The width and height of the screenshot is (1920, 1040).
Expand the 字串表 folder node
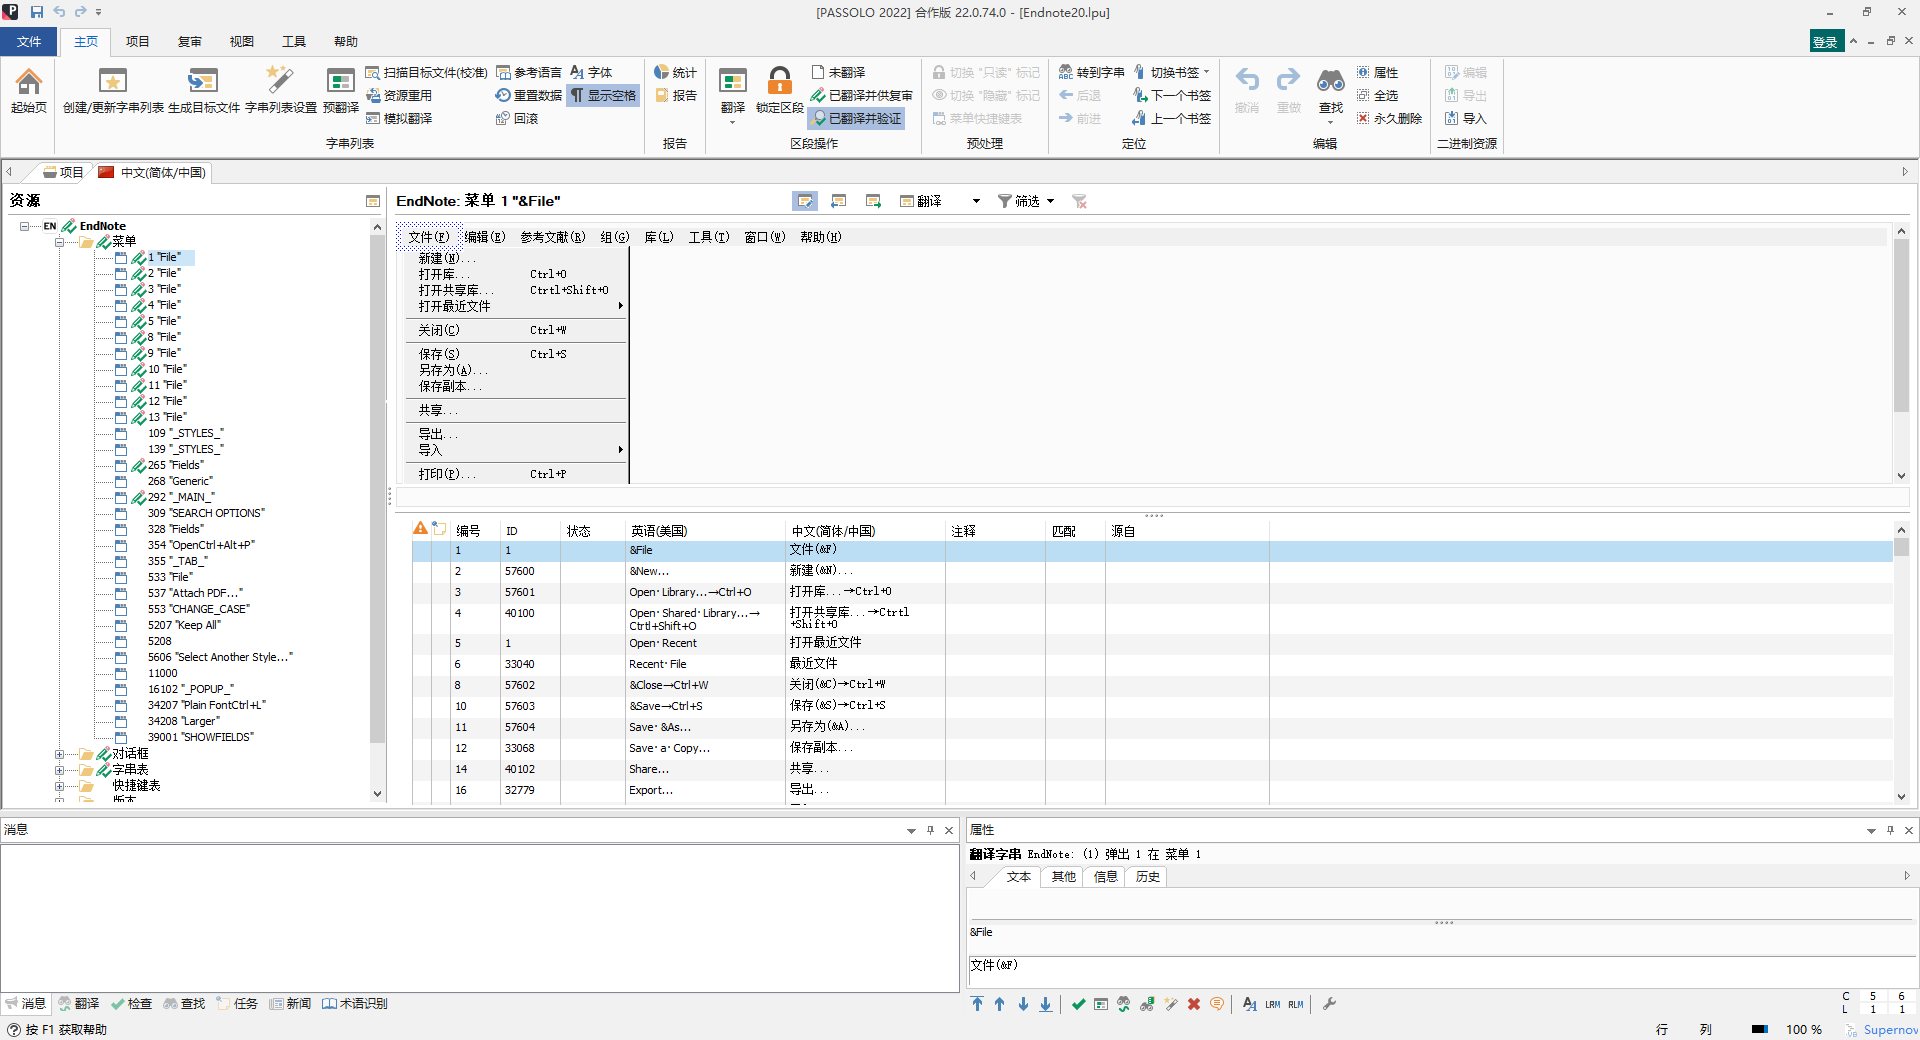tap(59, 770)
